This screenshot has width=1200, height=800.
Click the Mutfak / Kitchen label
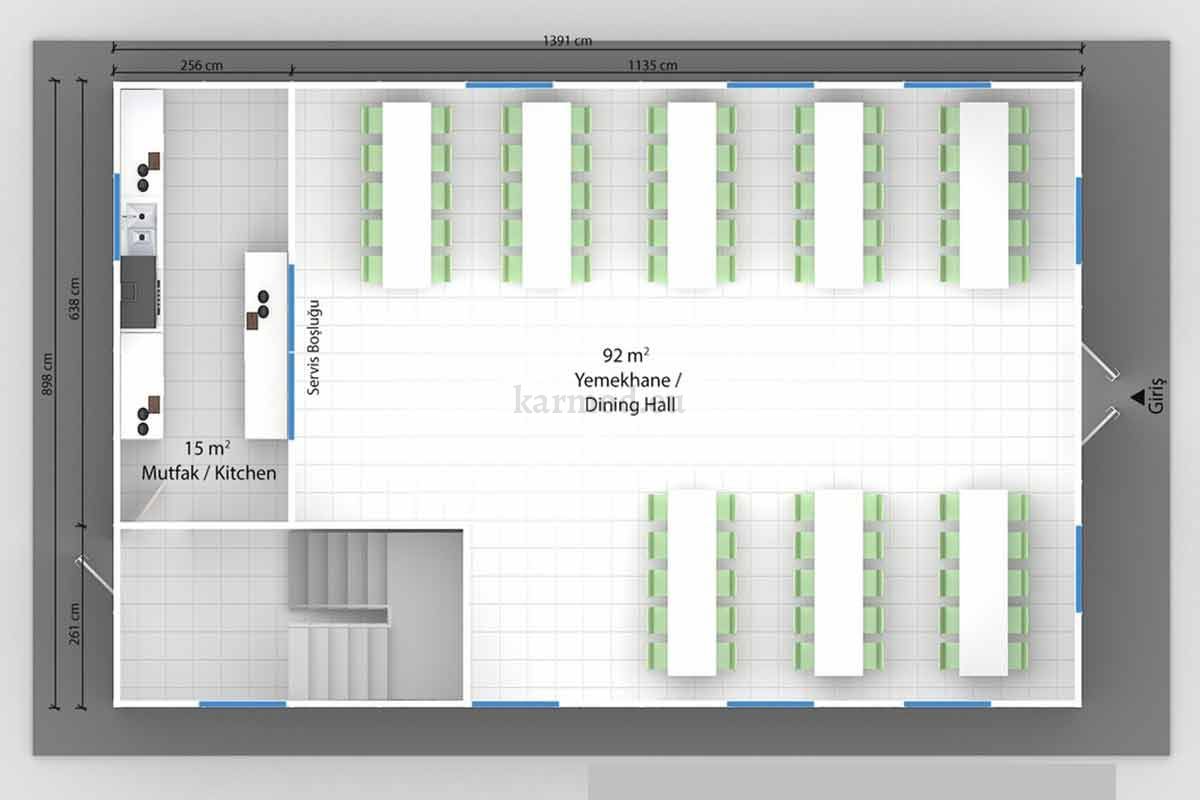pyautogui.click(x=207, y=472)
